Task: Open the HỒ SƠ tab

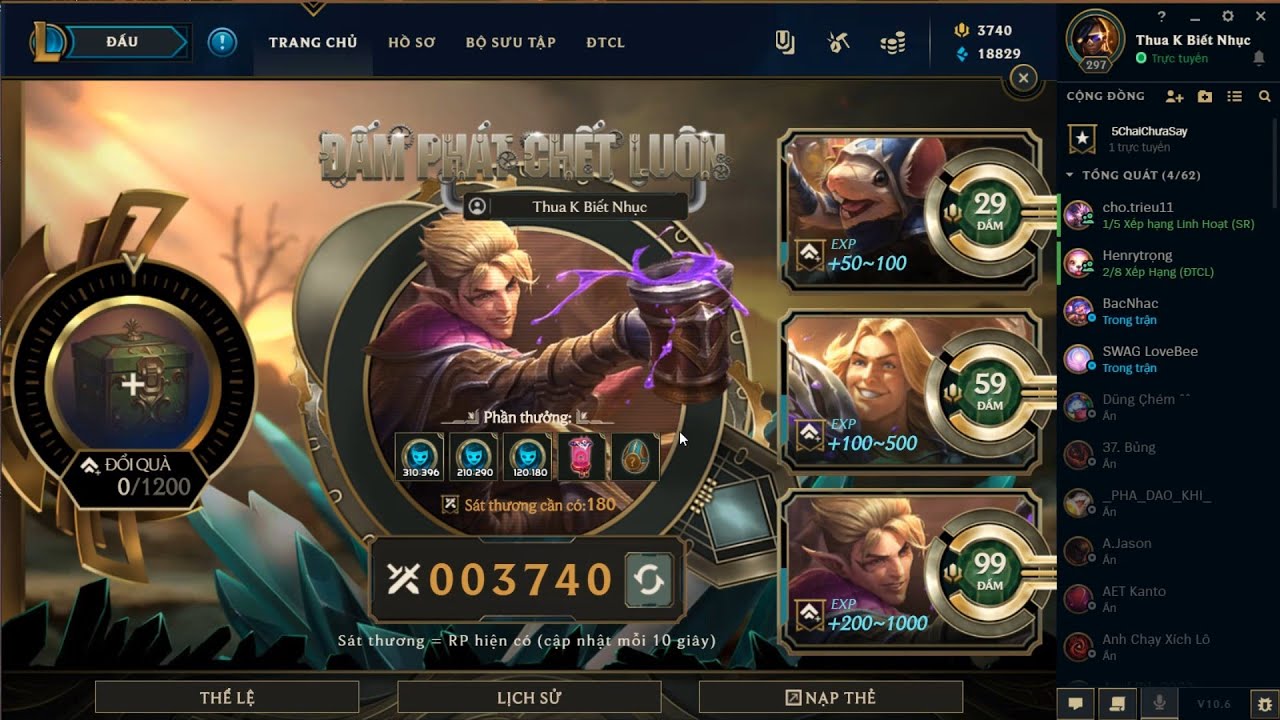Action: pyautogui.click(x=411, y=42)
